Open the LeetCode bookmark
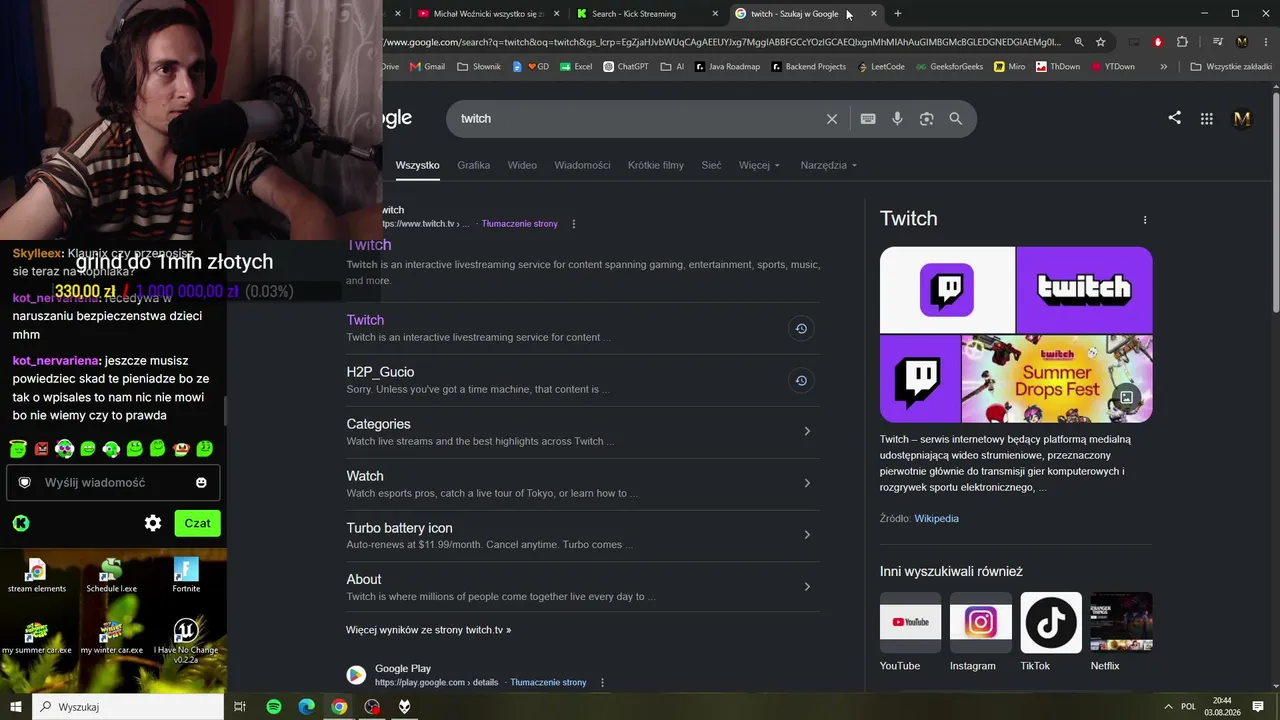Image resolution: width=1280 pixels, height=720 pixels. click(x=882, y=67)
